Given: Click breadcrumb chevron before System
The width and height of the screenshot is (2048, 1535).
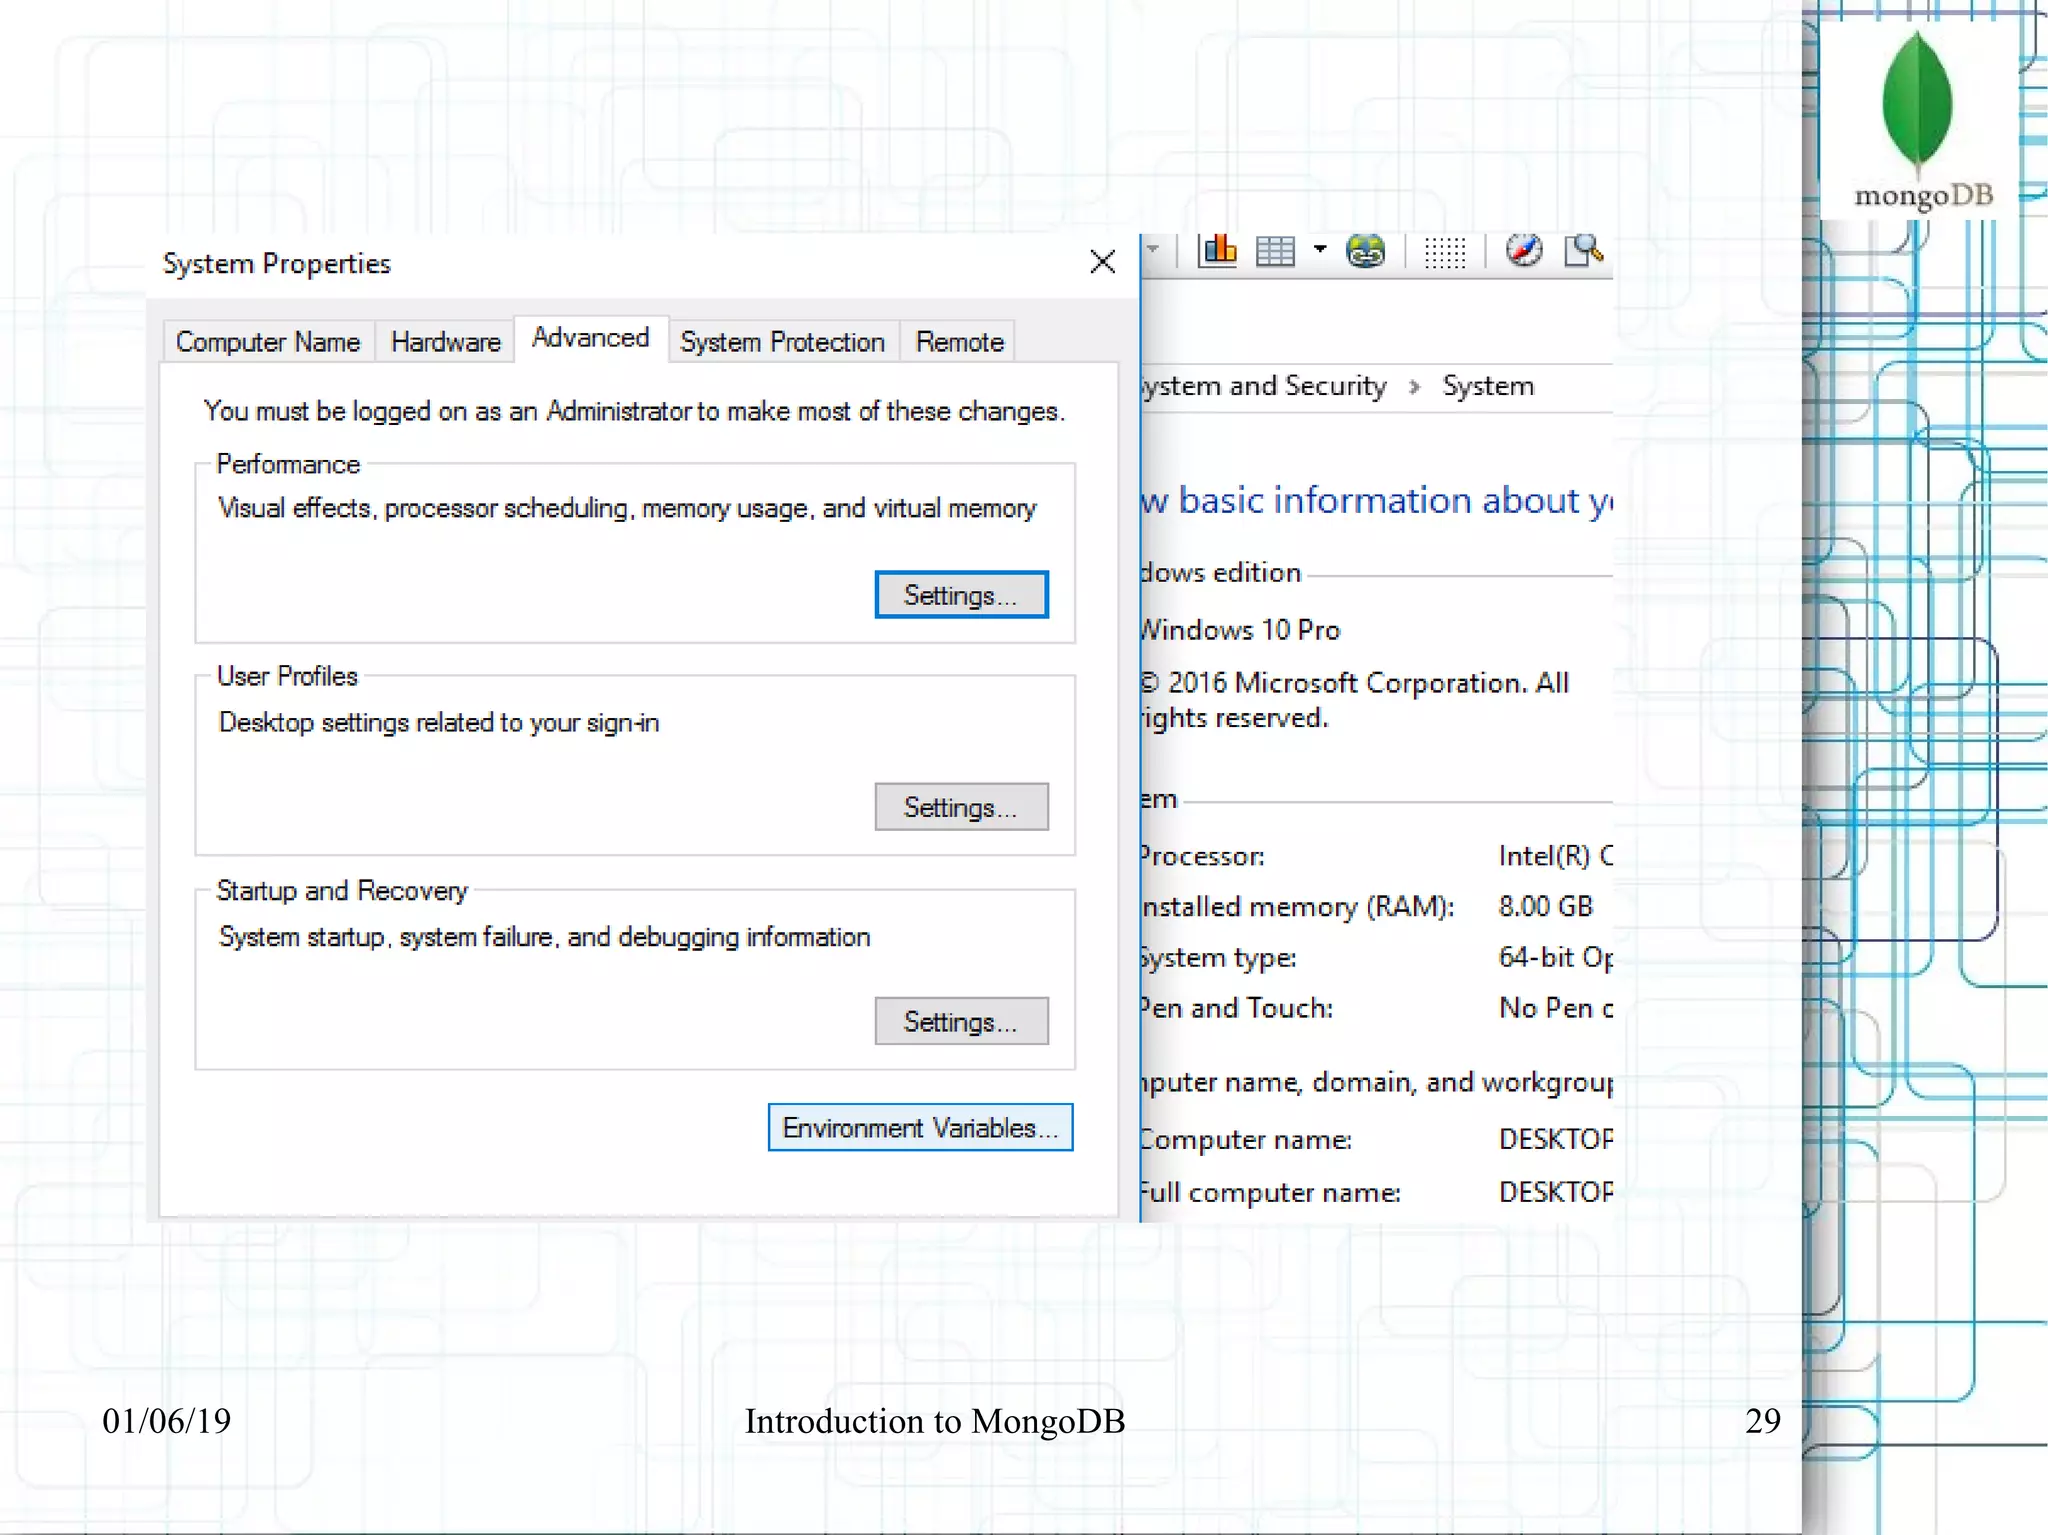Looking at the screenshot, I should coord(1414,387).
